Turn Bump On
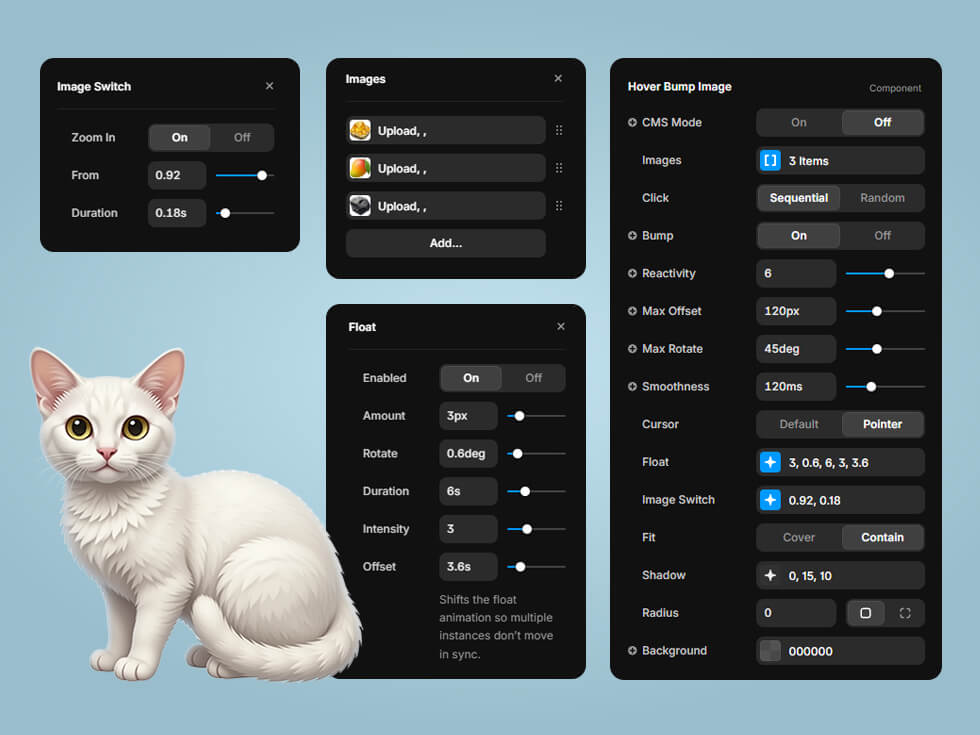The image size is (980, 735). click(799, 236)
